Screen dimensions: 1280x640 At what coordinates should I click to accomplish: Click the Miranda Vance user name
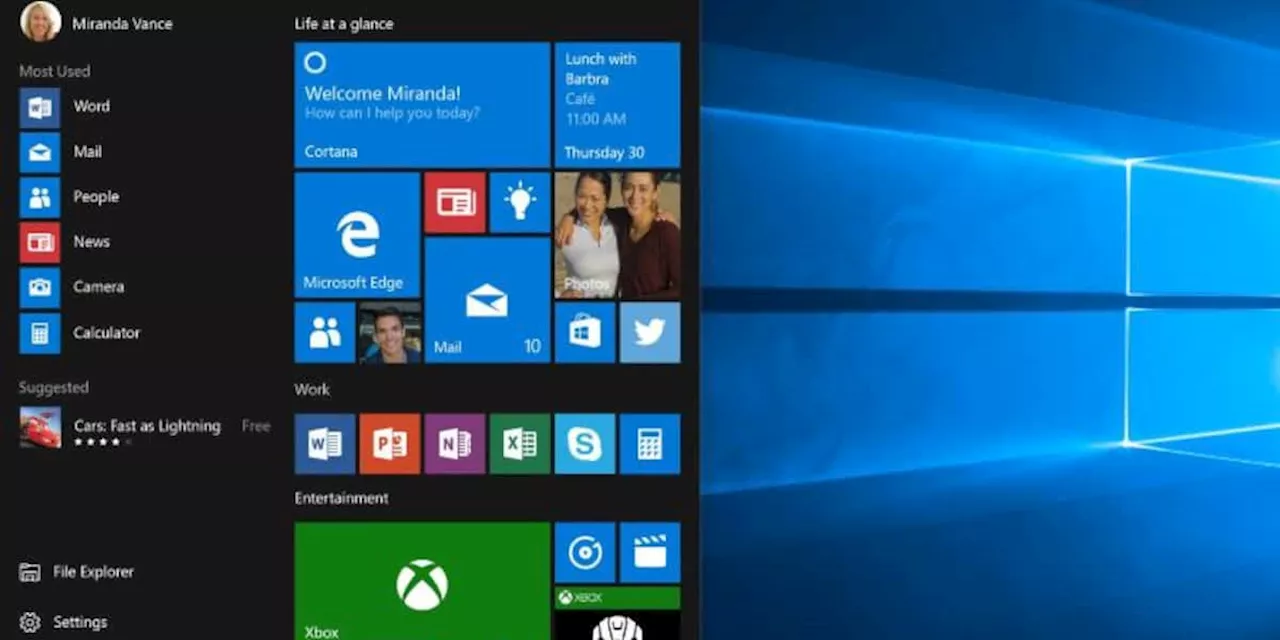[x=122, y=24]
